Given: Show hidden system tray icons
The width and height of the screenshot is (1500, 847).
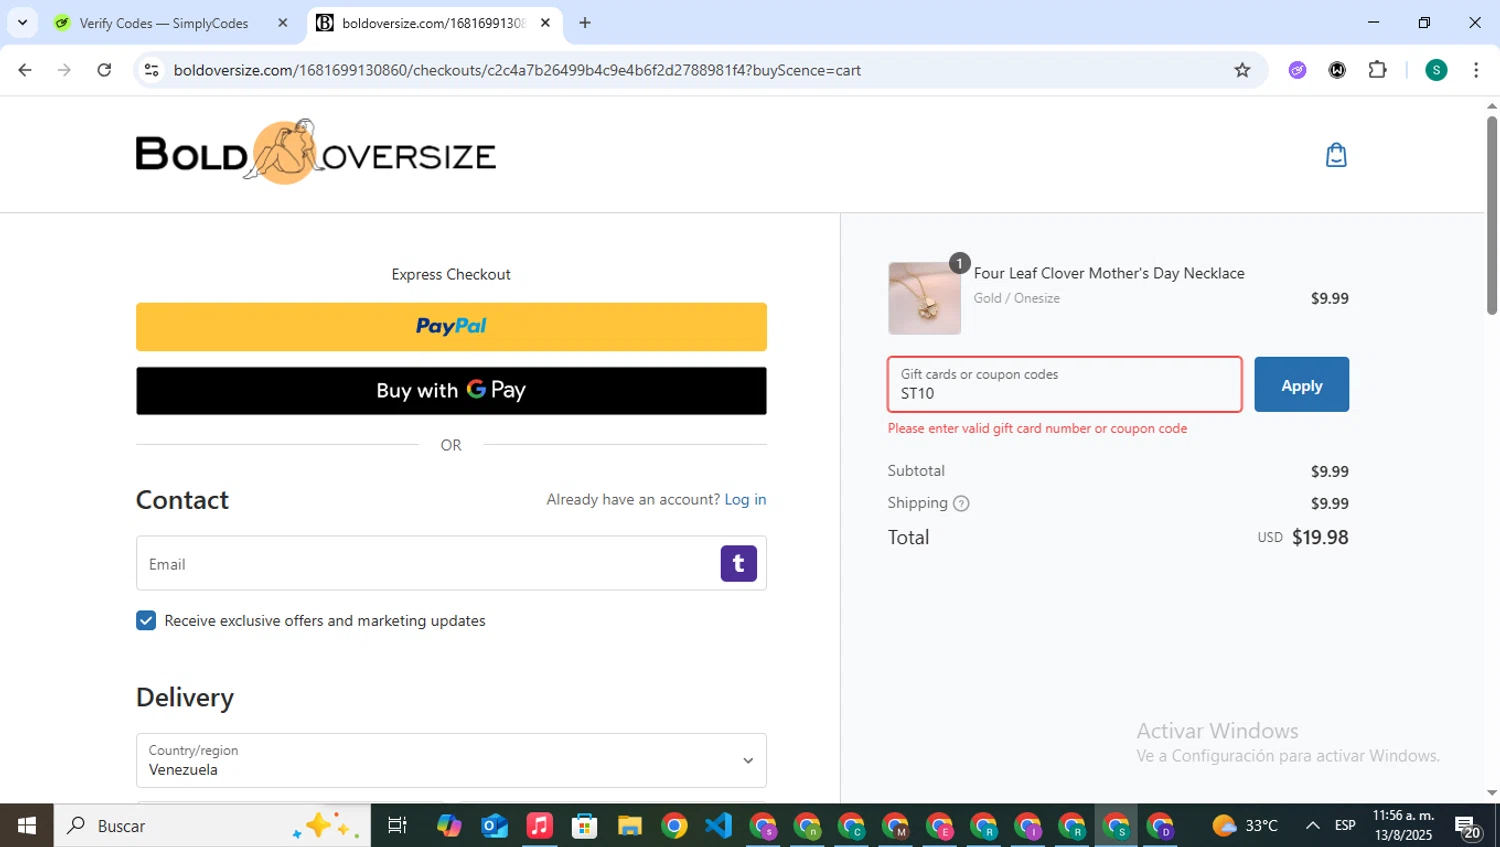Looking at the screenshot, I should click(1312, 826).
